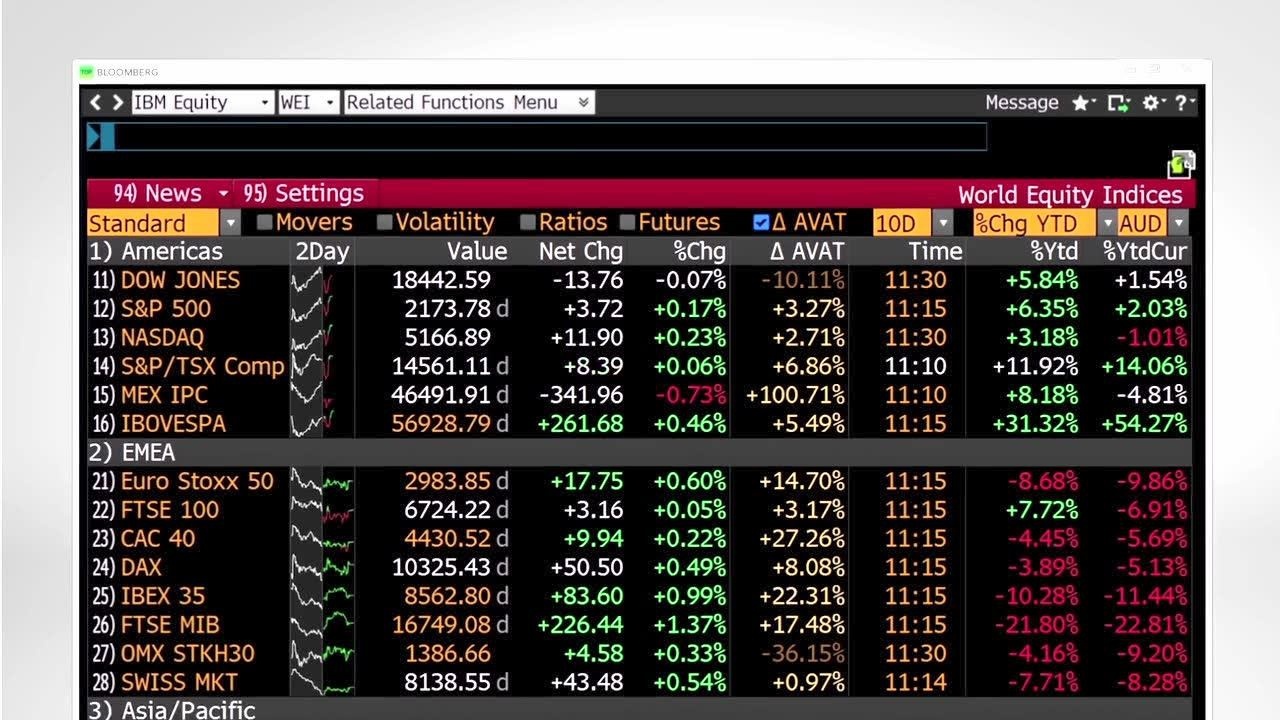
Task: Enable the Futures checkbox
Action: (627, 223)
